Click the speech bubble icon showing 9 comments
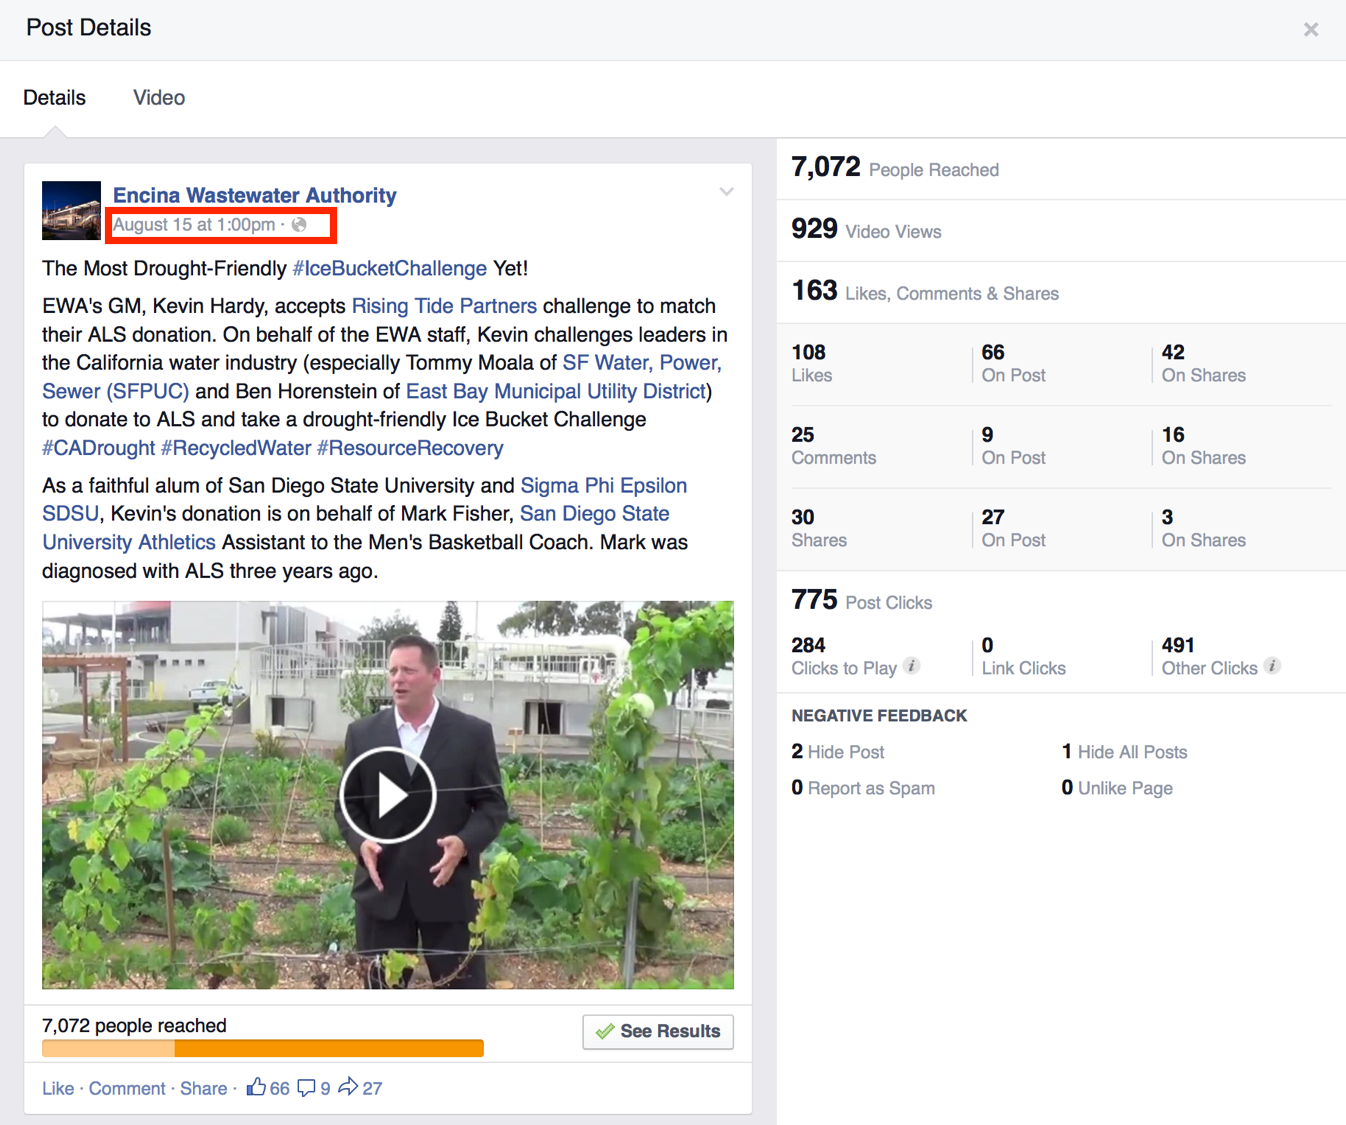 pyautogui.click(x=306, y=1088)
